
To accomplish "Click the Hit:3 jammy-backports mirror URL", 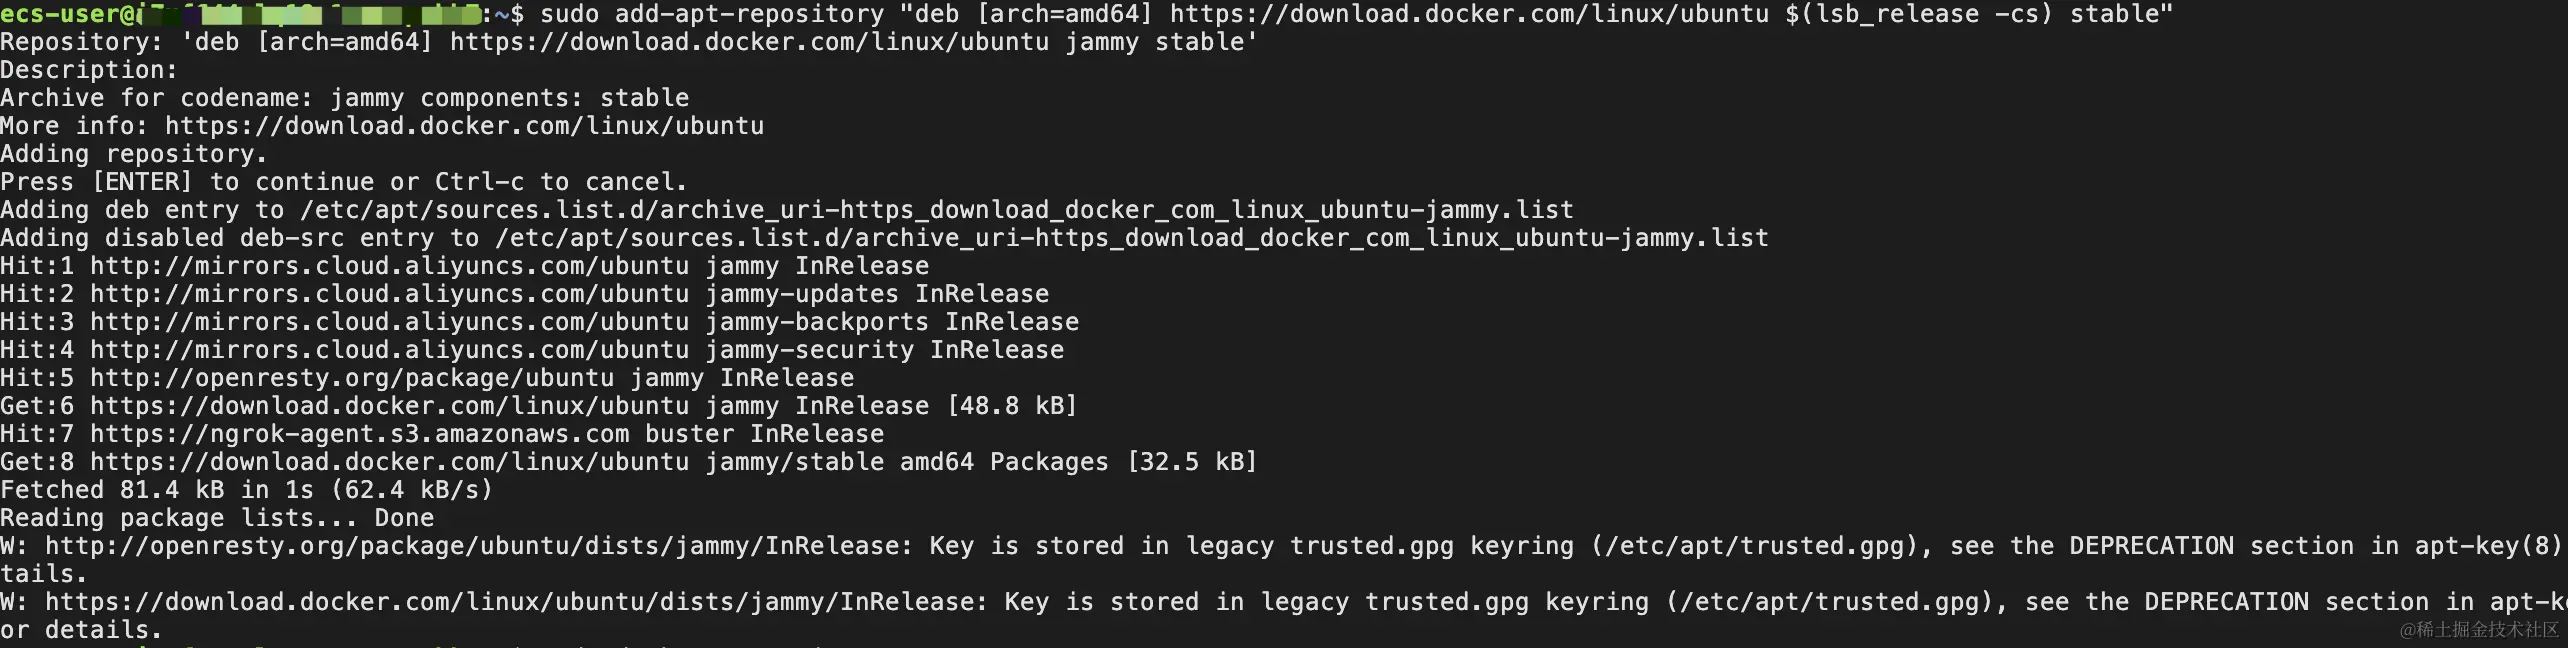I will (x=389, y=322).
